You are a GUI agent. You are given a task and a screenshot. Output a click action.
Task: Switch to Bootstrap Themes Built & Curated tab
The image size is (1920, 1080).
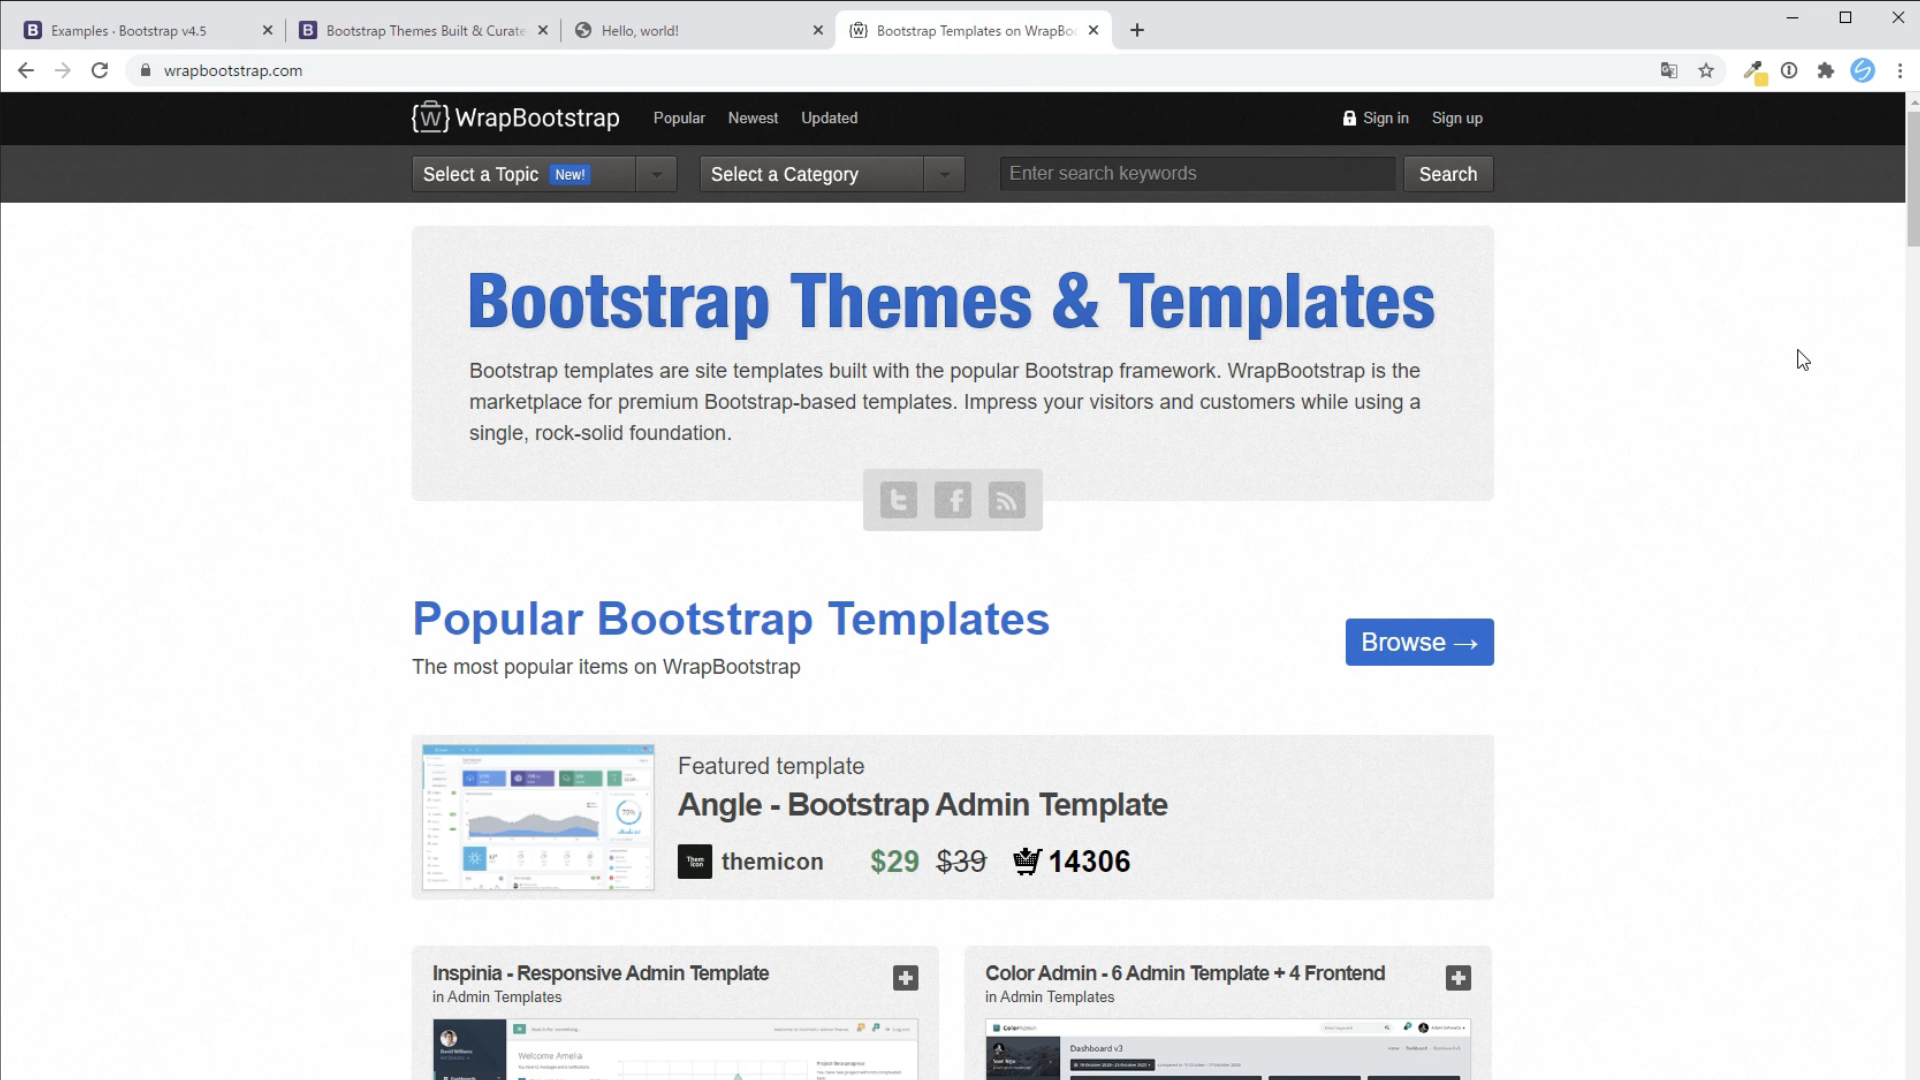tap(425, 30)
